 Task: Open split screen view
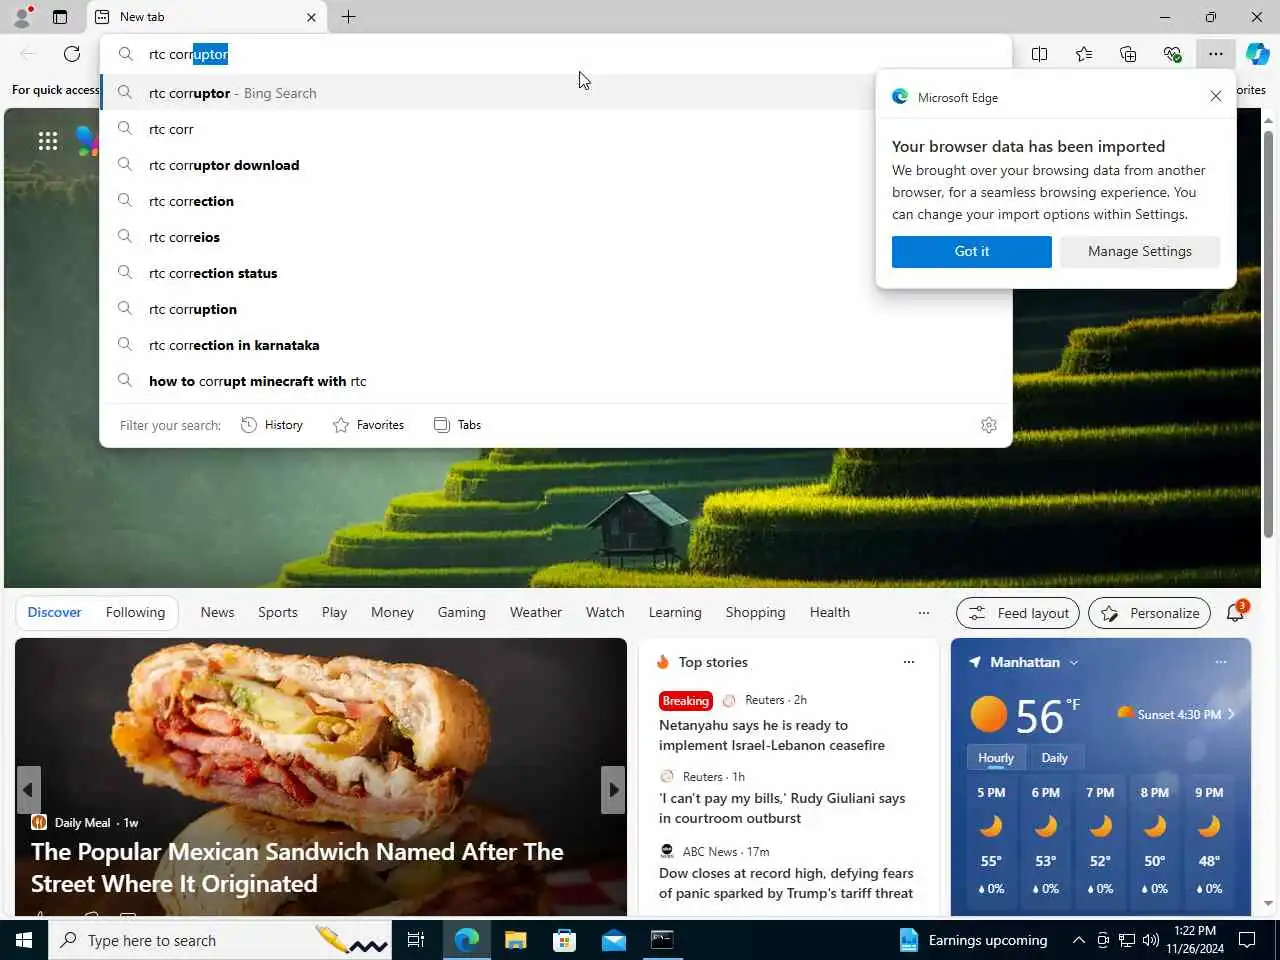[x=1040, y=54]
